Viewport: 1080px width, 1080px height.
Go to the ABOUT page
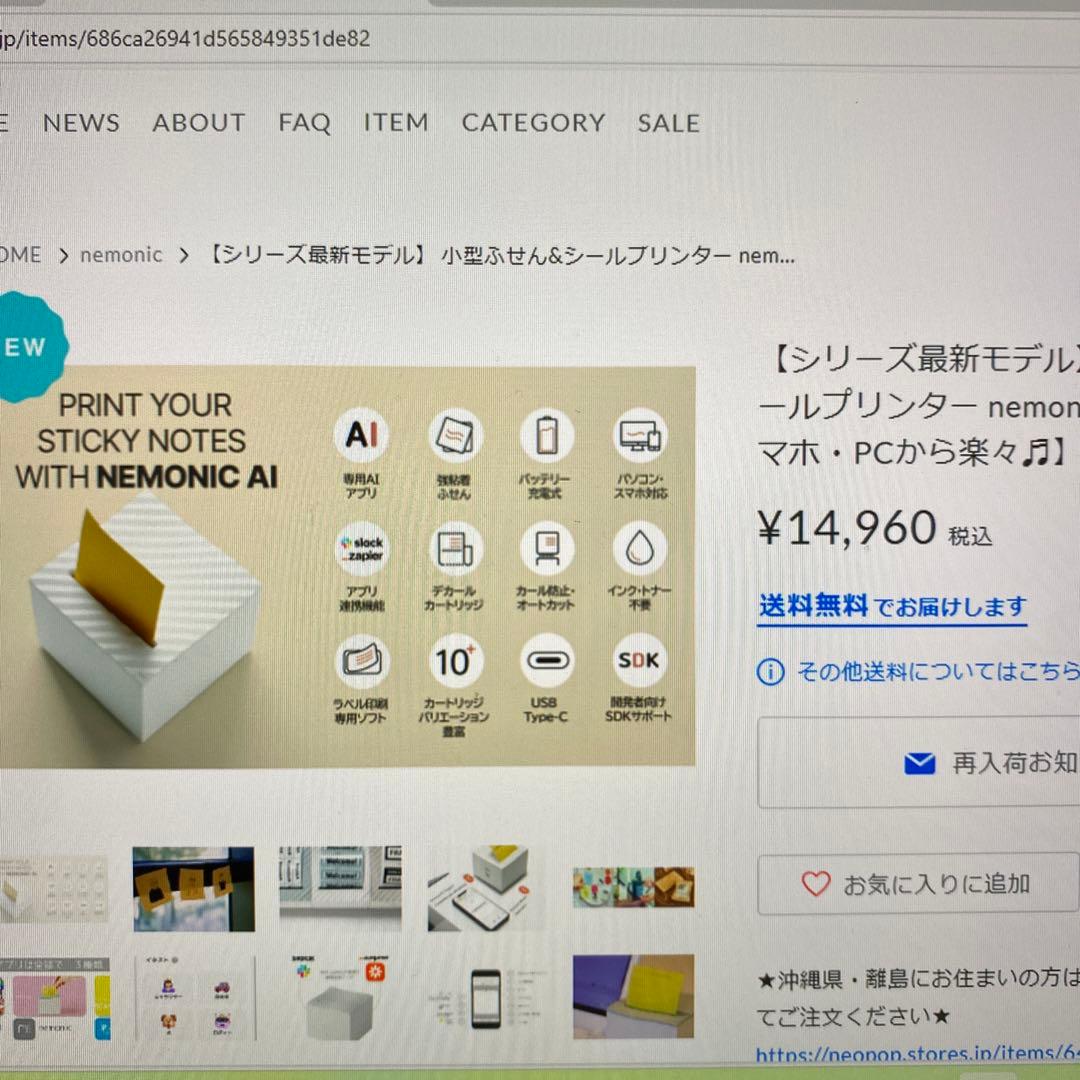[x=199, y=123]
